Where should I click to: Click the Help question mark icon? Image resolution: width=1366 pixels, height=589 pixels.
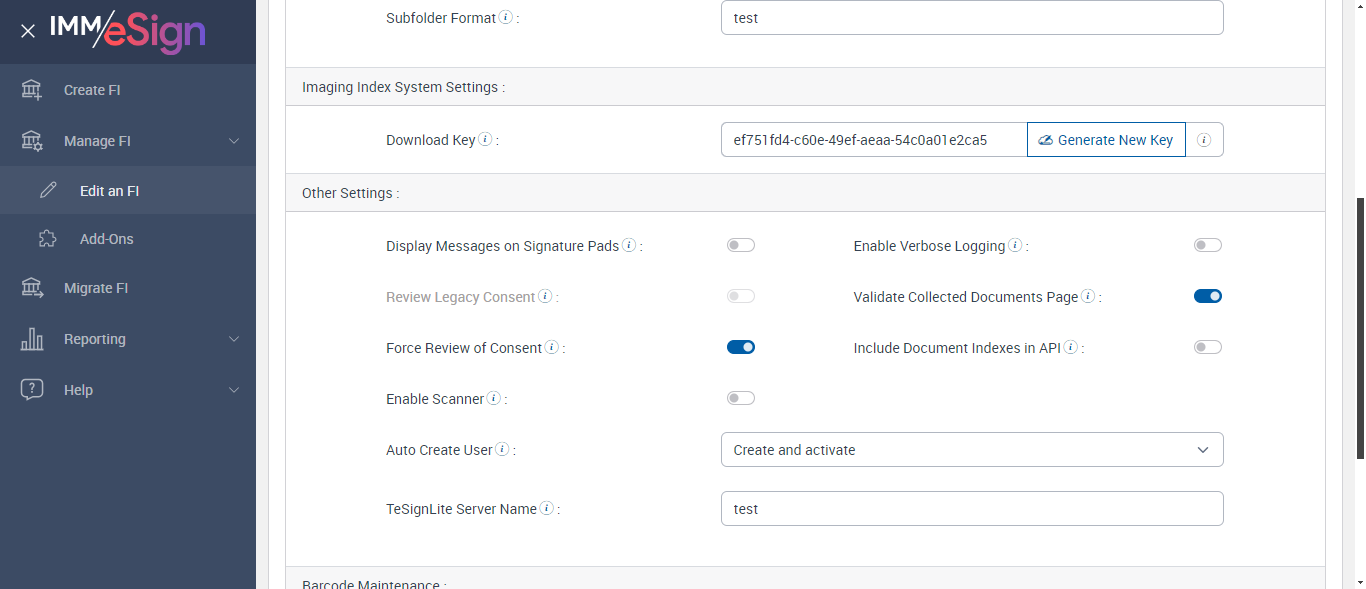click(32, 390)
